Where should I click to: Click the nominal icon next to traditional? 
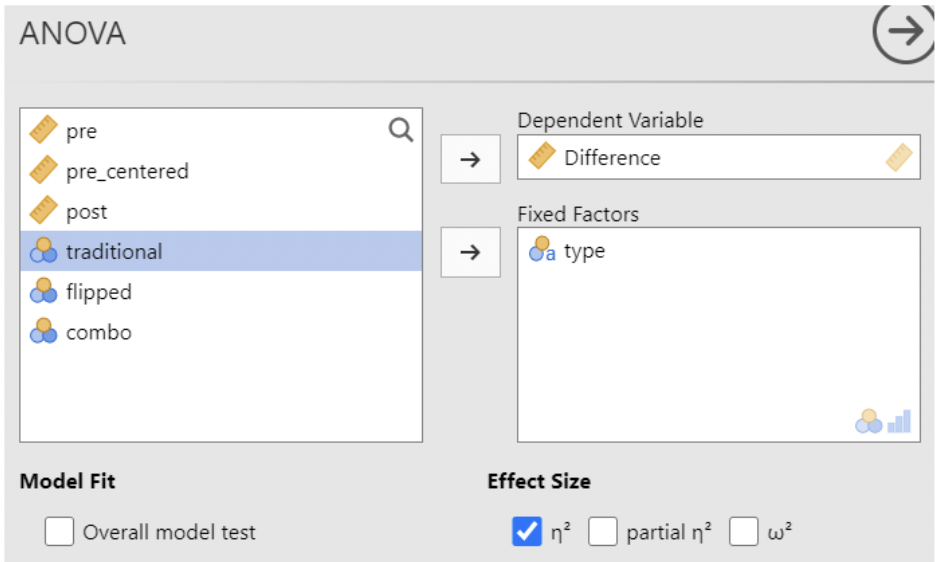(x=43, y=251)
